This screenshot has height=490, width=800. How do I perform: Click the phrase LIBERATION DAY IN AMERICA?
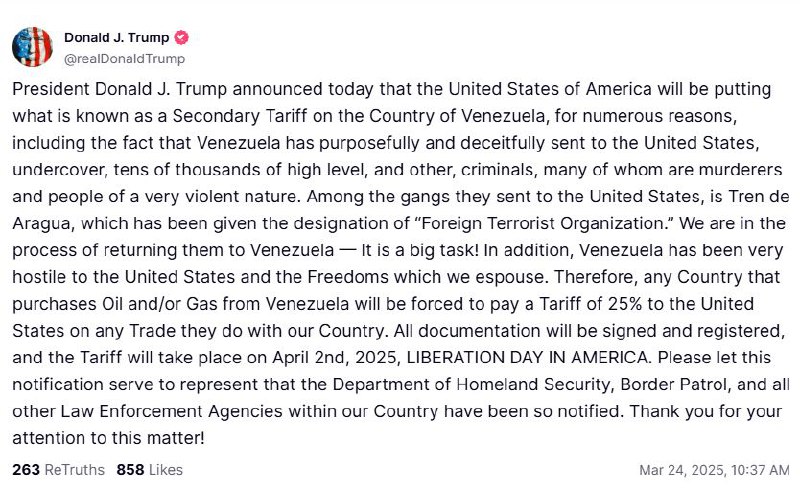pos(529,357)
